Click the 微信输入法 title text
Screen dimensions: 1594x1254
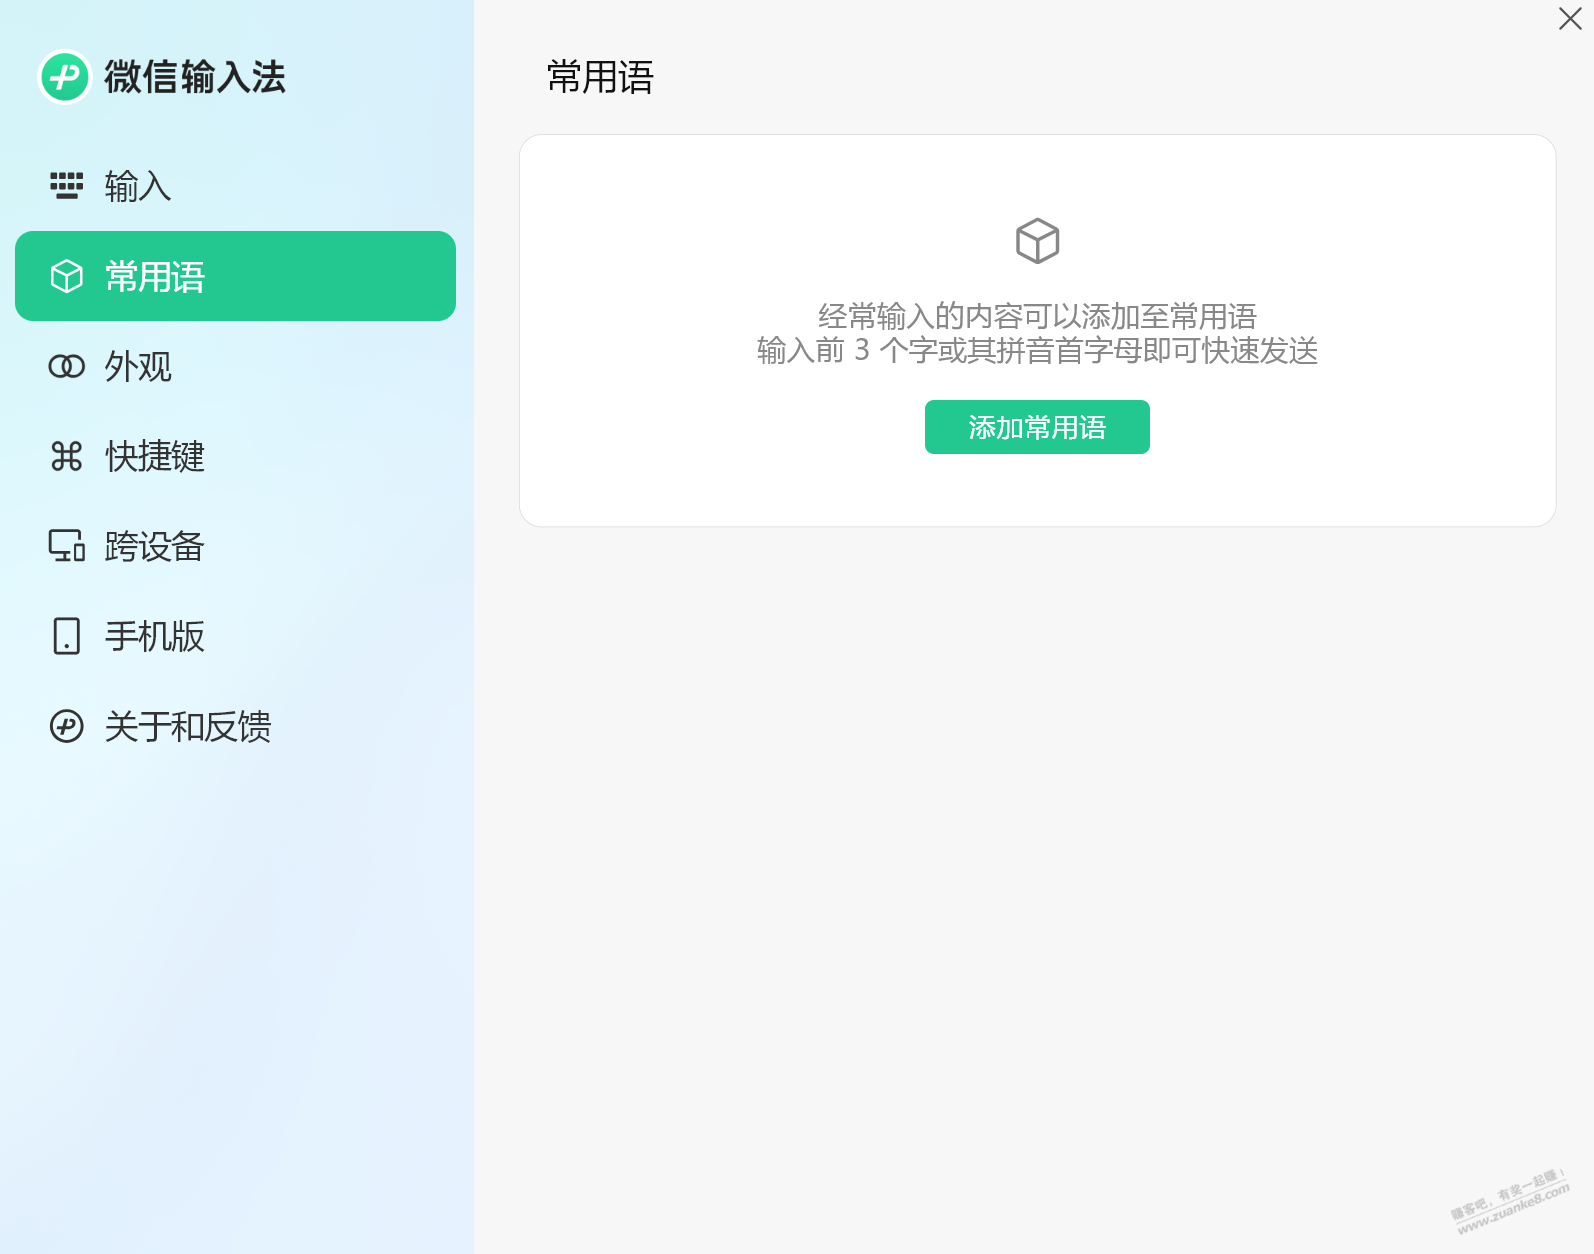click(195, 77)
